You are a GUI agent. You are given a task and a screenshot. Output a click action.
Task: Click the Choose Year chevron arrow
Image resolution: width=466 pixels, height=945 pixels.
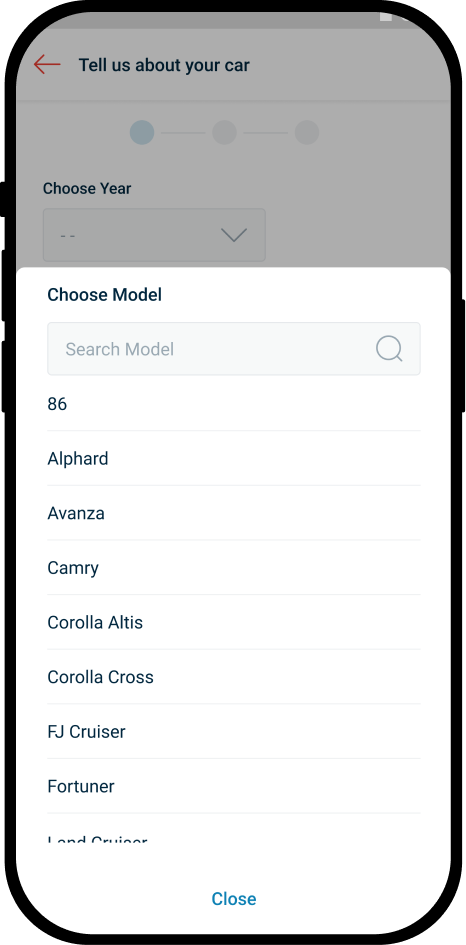click(x=234, y=235)
